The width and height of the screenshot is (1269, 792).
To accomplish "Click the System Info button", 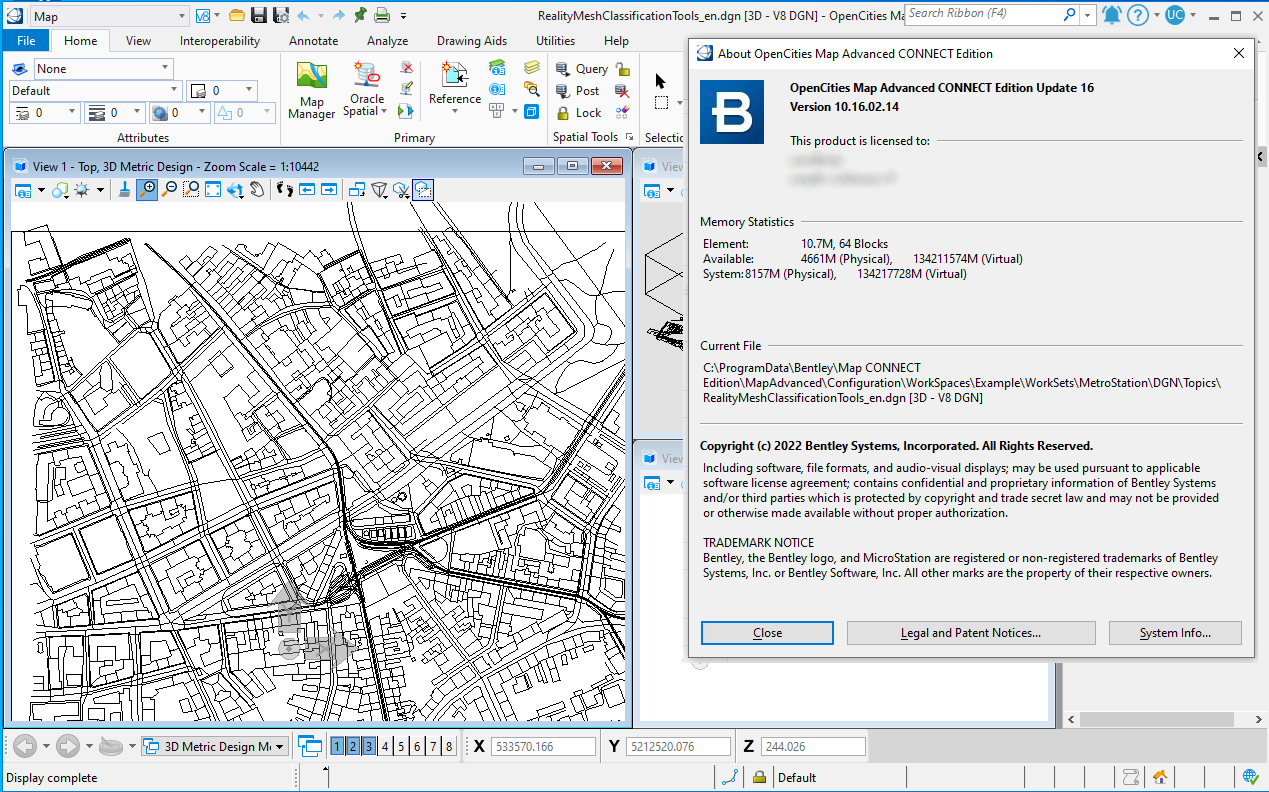I will click(x=1175, y=633).
